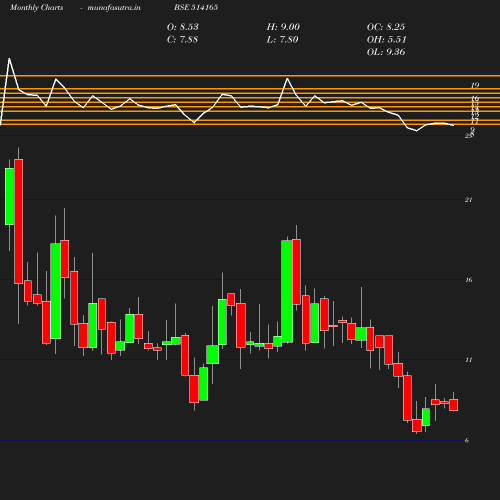500x500 pixels.
Task: Click the 'OH: 5.51' value
Action: click(386, 40)
